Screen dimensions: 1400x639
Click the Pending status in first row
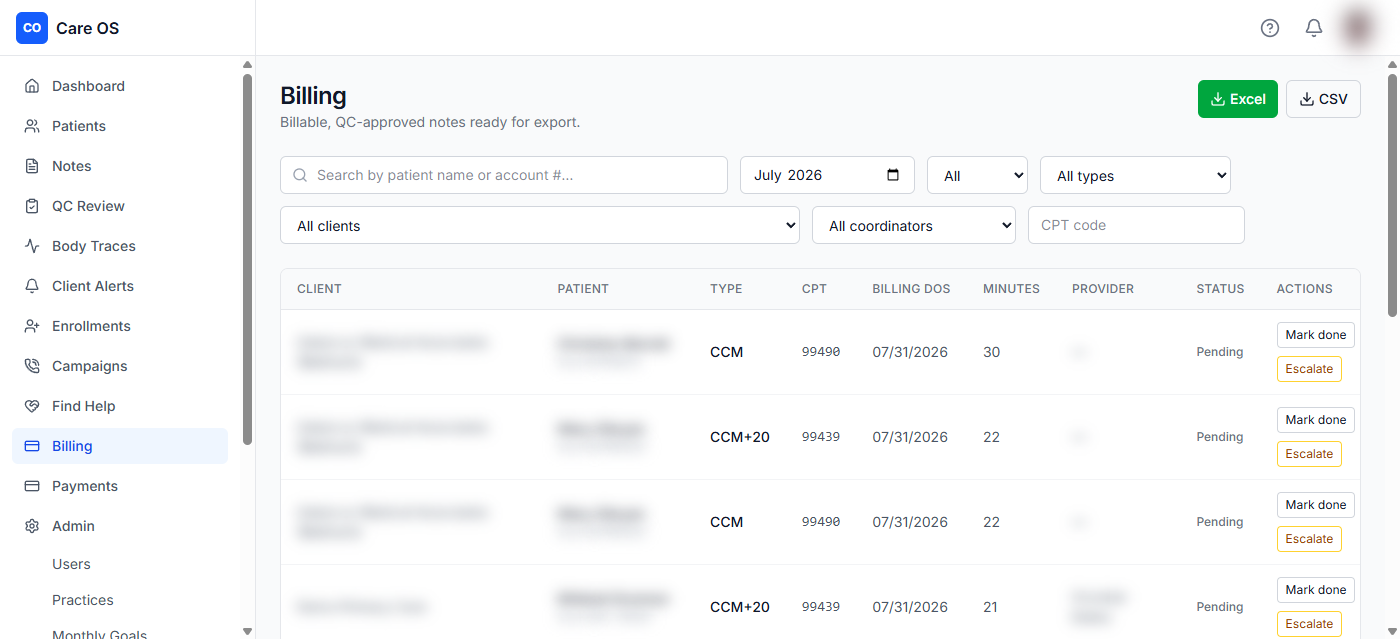pos(1220,352)
